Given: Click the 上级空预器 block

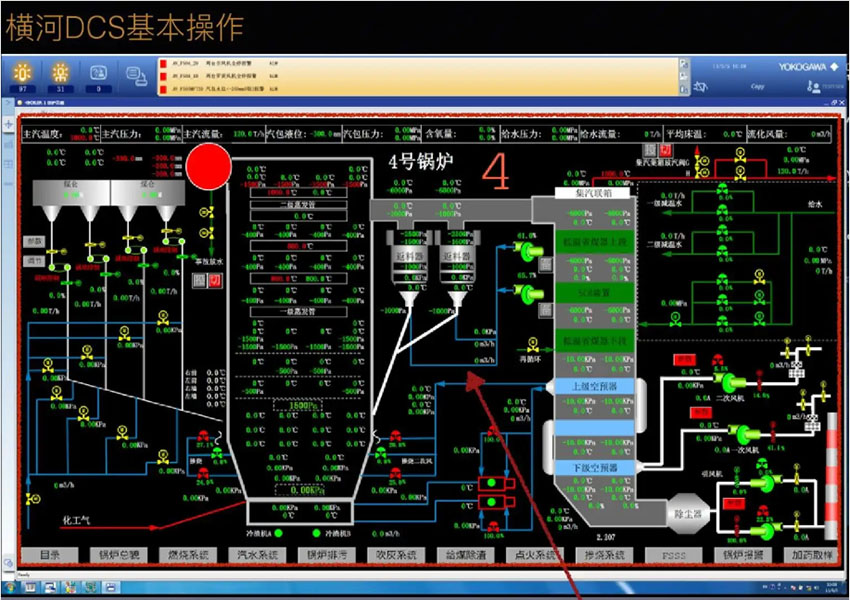Looking at the screenshot, I should click(x=595, y=386).
